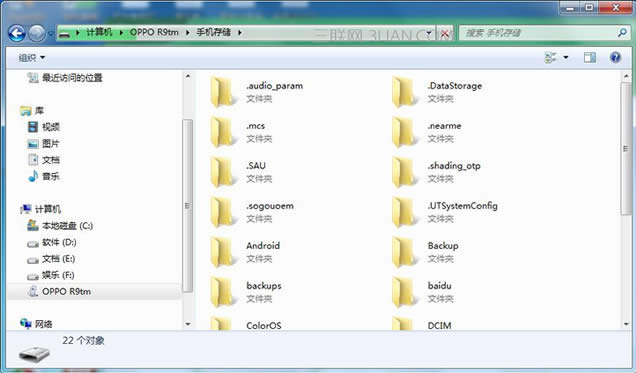Screen dimensions: 636x373
Task: Expand the arrow after 手机存储 breadcrumb
Action: 240,32
